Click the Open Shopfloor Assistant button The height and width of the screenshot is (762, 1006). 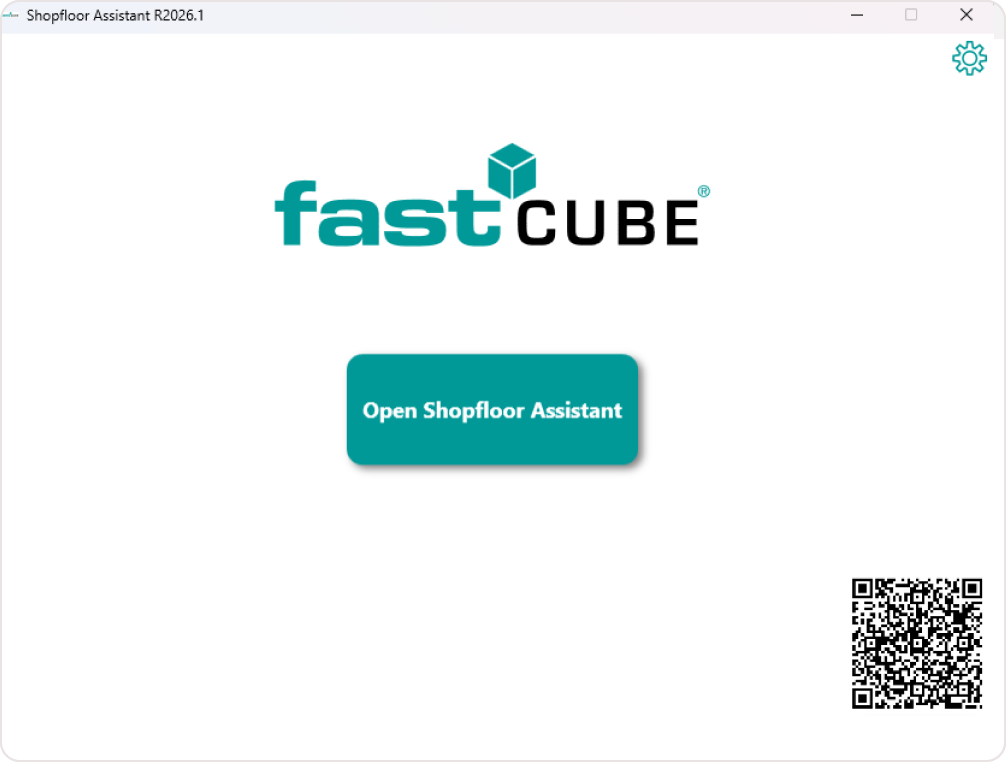coord(492,410)
